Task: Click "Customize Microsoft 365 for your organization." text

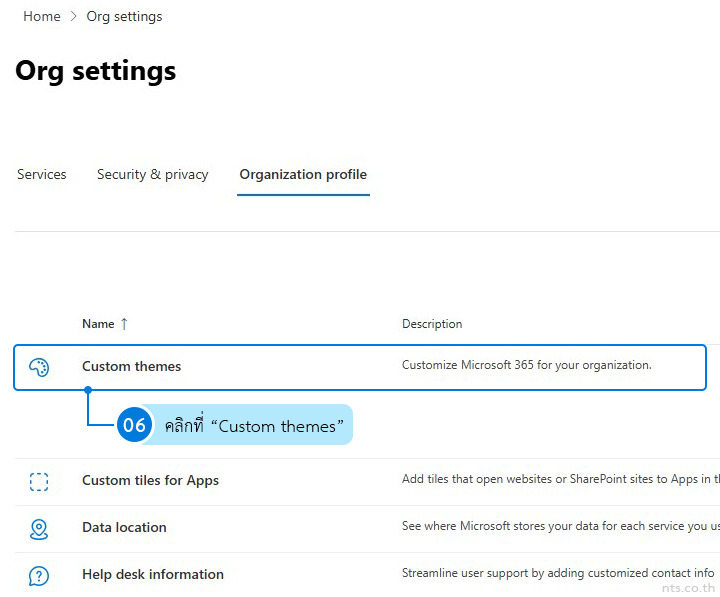Action: tap(527, 365)
